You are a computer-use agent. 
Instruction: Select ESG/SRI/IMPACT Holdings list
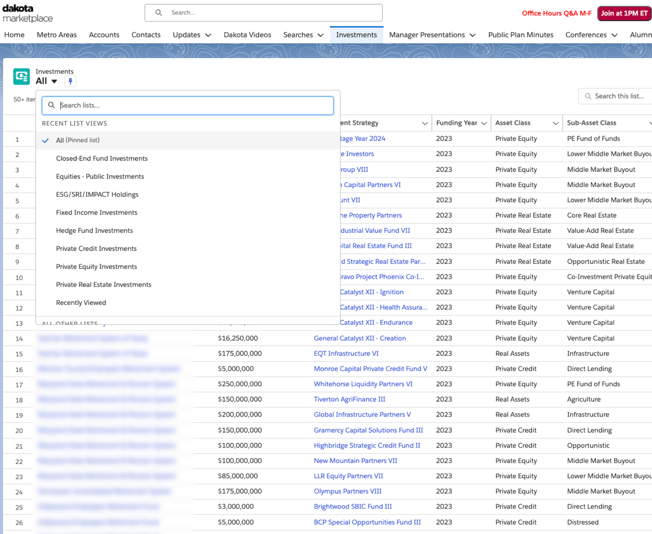pyautogui.click(x=97, y=194)
